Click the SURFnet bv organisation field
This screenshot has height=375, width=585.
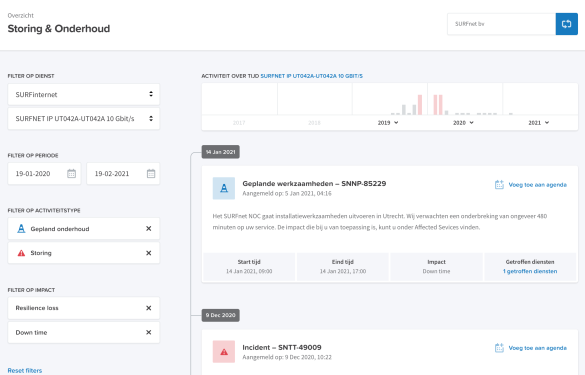(501, 24)
